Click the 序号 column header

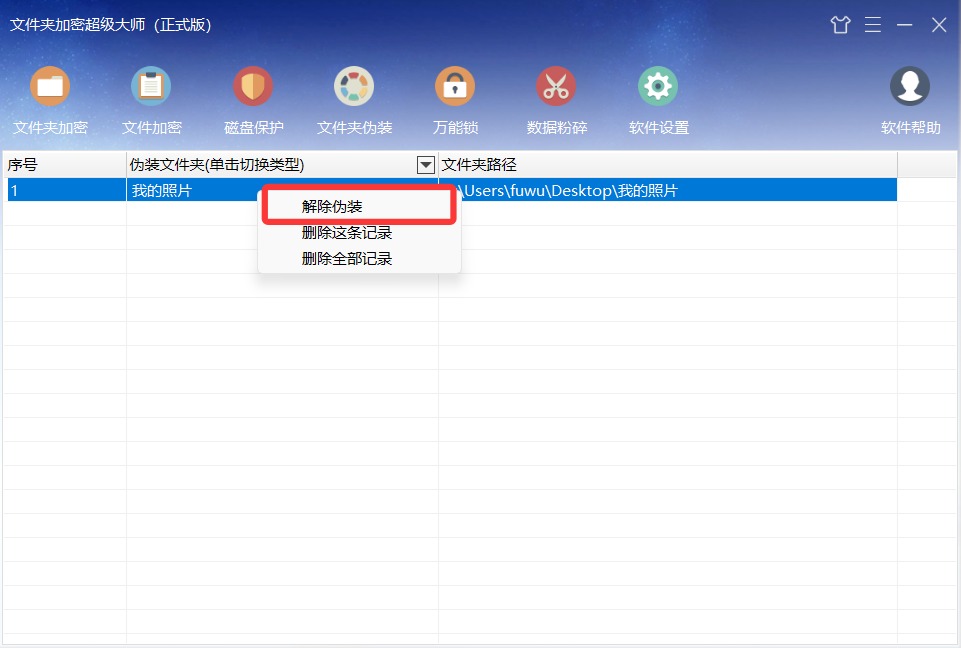65,165
